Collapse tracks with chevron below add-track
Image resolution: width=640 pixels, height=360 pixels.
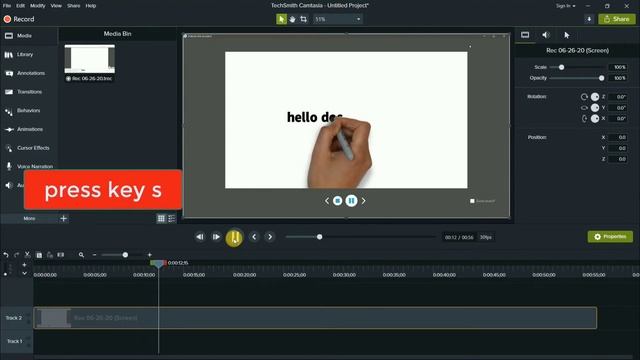24,273
